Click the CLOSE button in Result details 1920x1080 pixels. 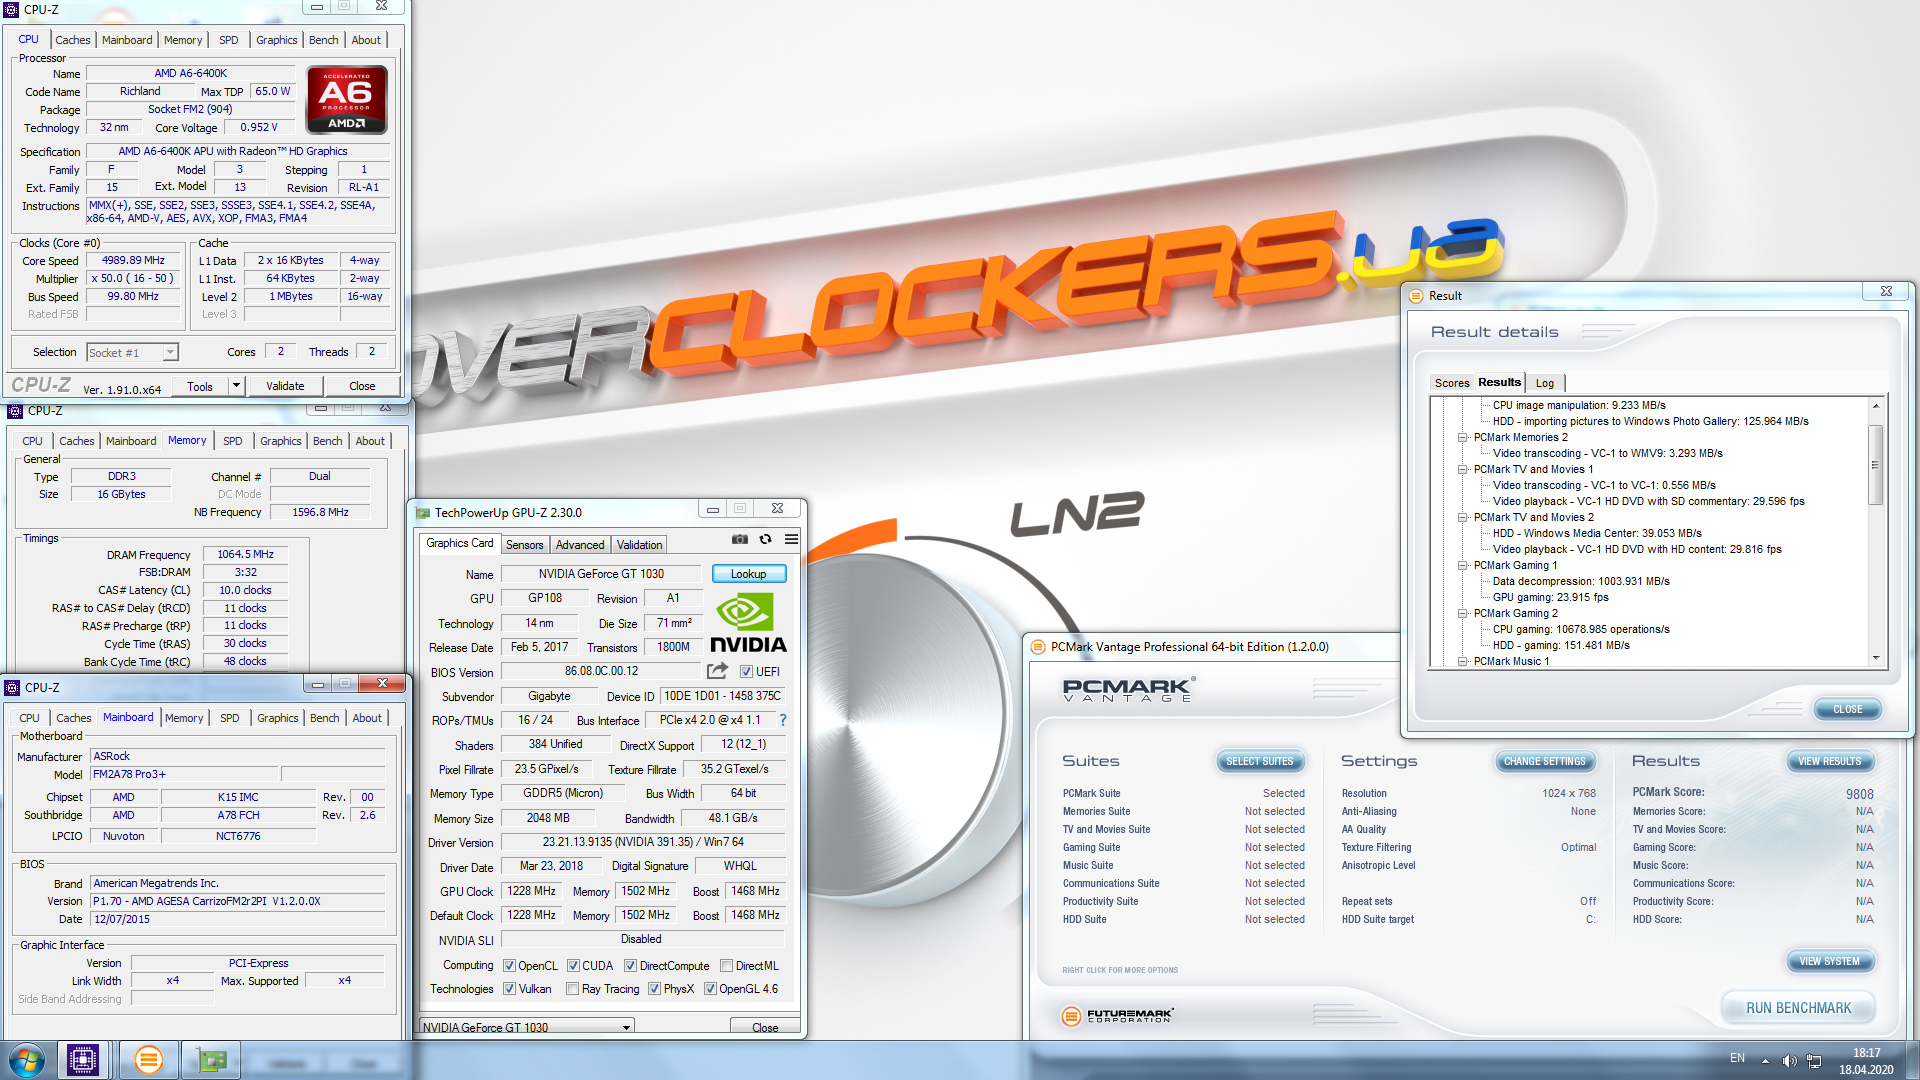point(1848,710)
